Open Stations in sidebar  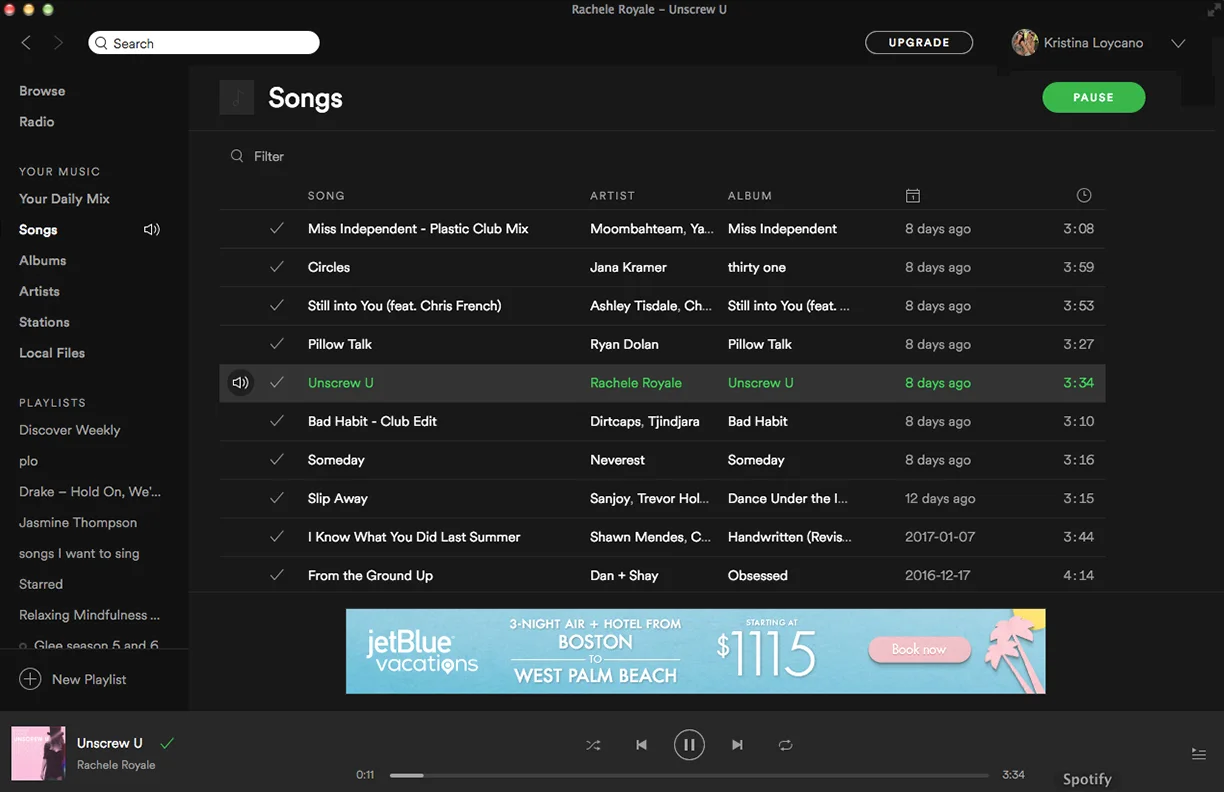click(x=44, y=323)
